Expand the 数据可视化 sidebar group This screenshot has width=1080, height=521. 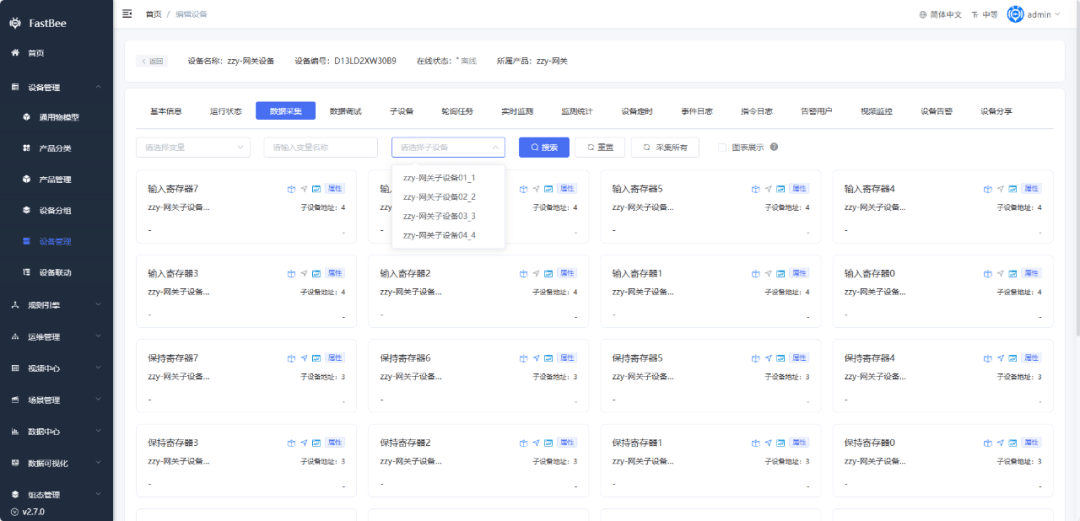(x=56, y=463)
